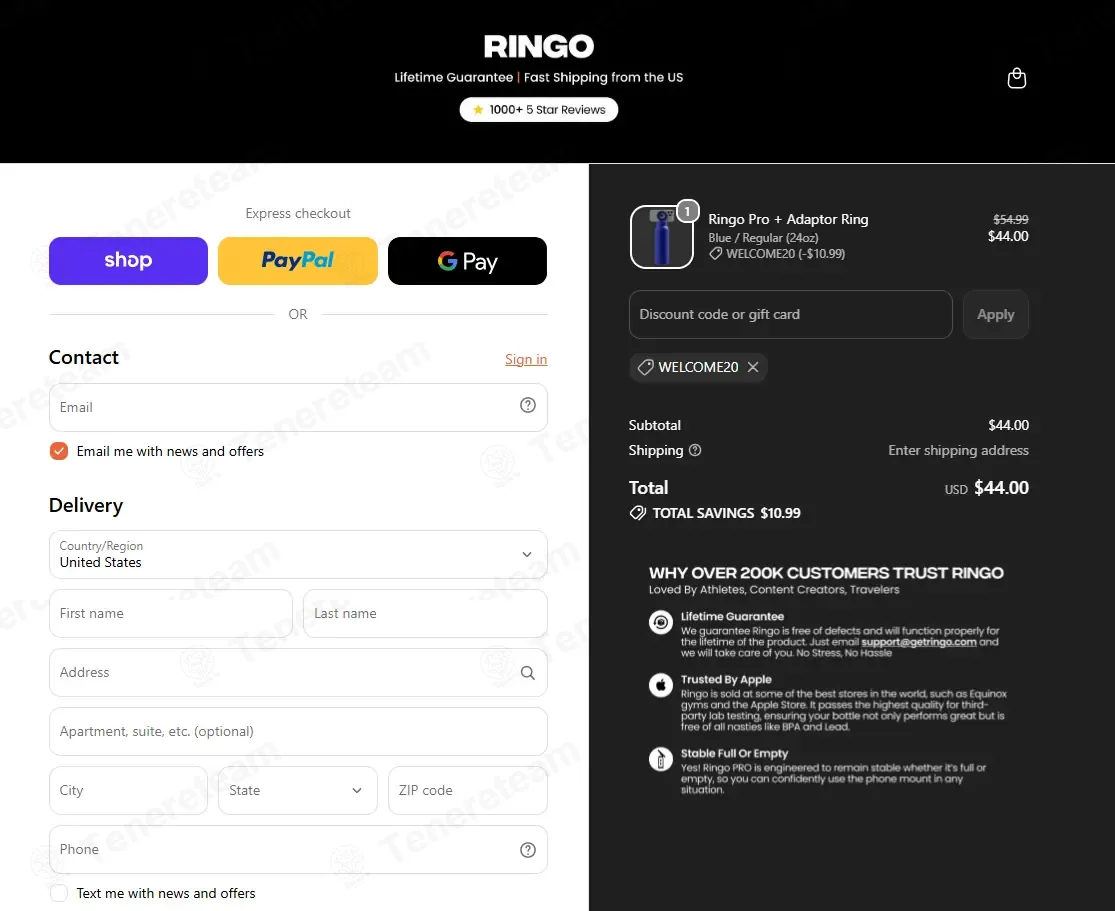The image size is (1115, 911).
Task: Click the Enter shipping address text
Action: (x=959, y=450)
